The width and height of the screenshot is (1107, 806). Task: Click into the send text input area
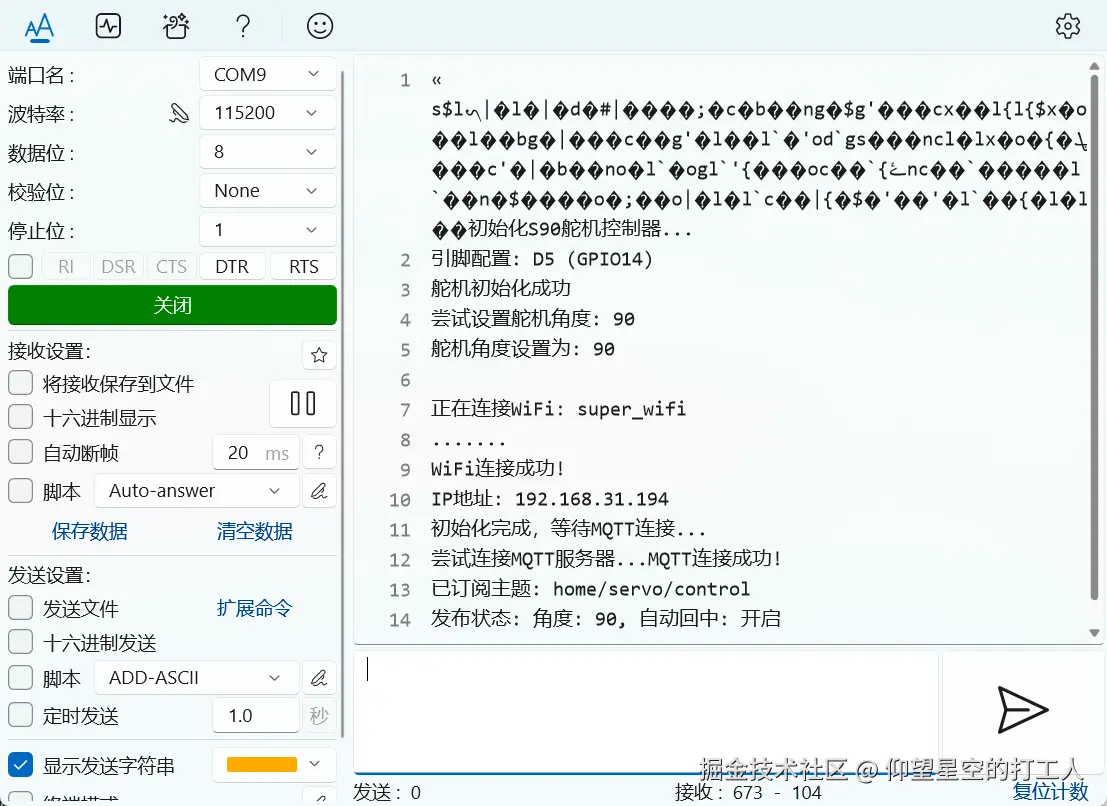point(646,711)
